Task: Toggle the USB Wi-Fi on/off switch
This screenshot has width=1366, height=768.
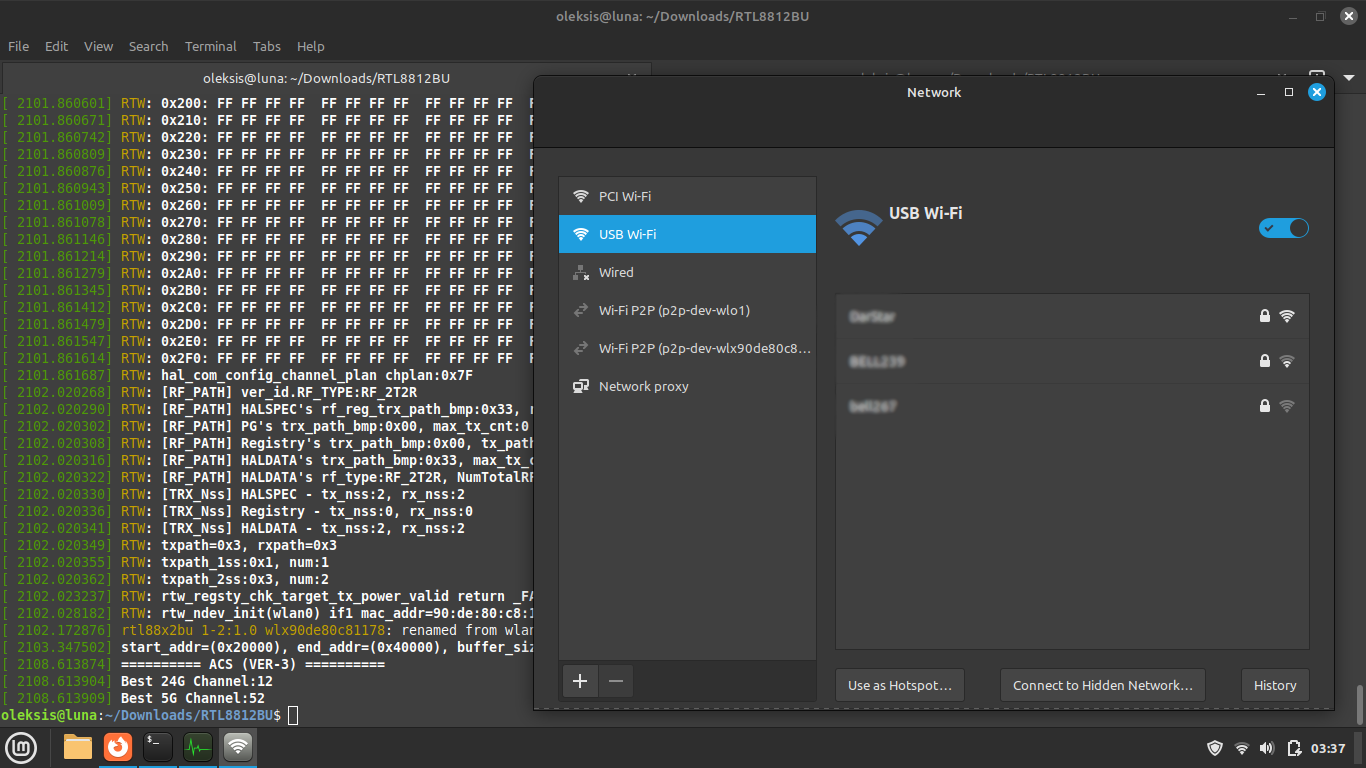Action: pos(1283,228)
